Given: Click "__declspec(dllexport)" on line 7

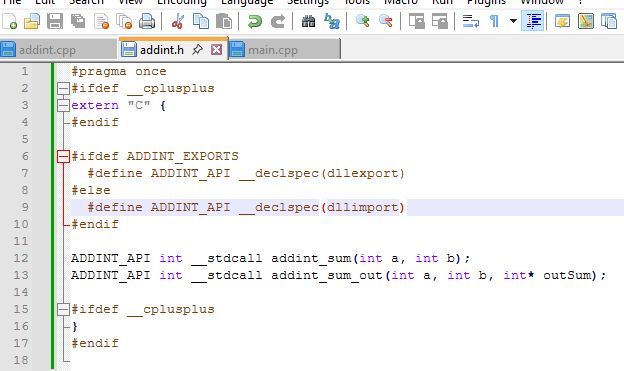Looking at the screenshot, I should tap(322, 174).
